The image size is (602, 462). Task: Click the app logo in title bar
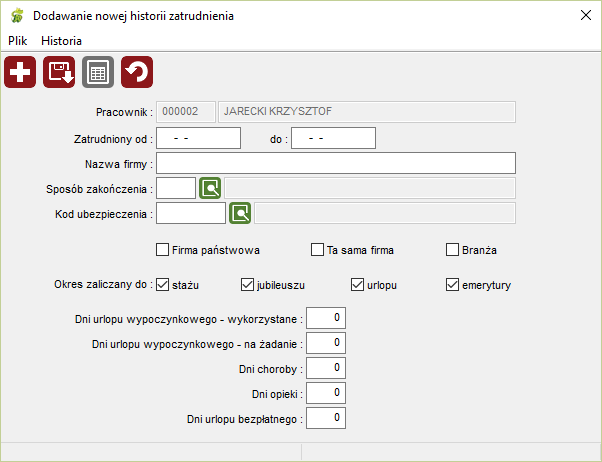tap(17, 16)
